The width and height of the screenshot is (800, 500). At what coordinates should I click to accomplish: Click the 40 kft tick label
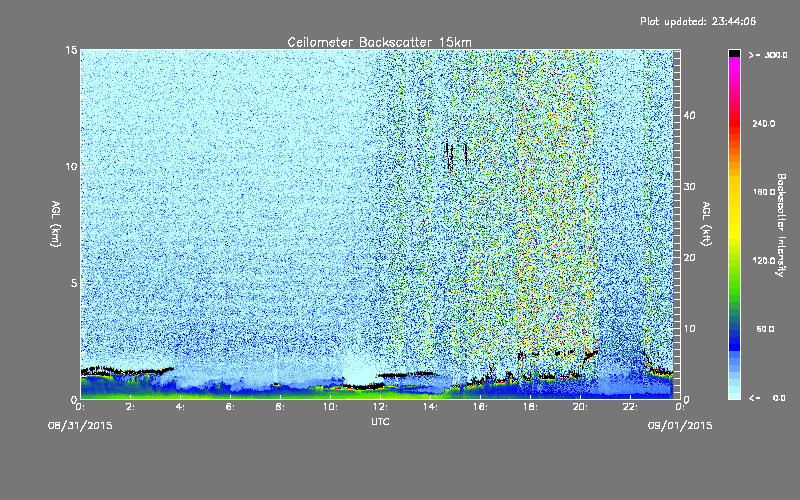click(x=689, y=115)
